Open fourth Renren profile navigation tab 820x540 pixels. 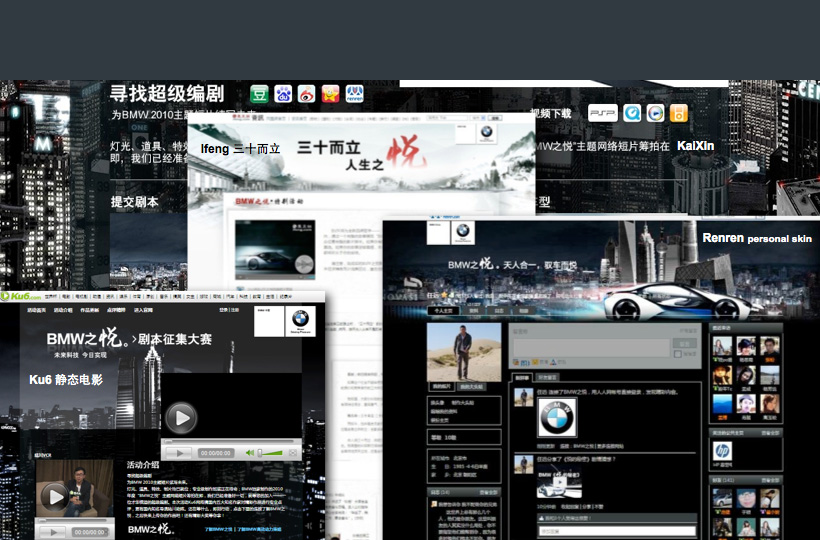[x=524, y=311]
